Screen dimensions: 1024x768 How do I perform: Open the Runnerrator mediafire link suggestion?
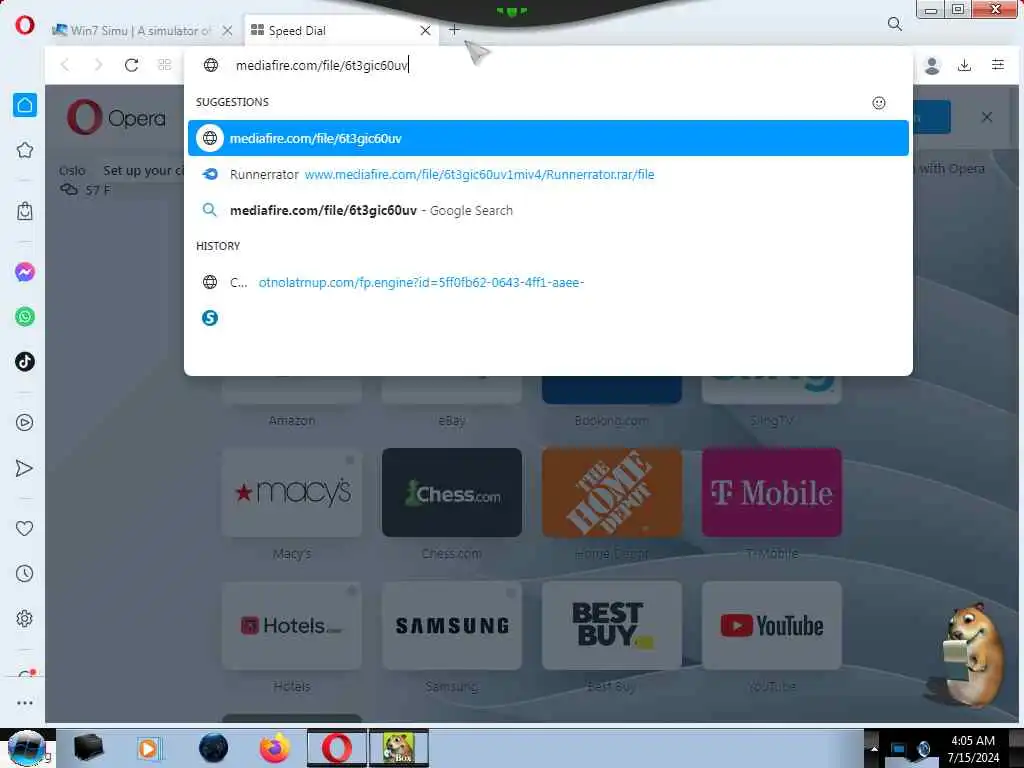click(549, 174)
